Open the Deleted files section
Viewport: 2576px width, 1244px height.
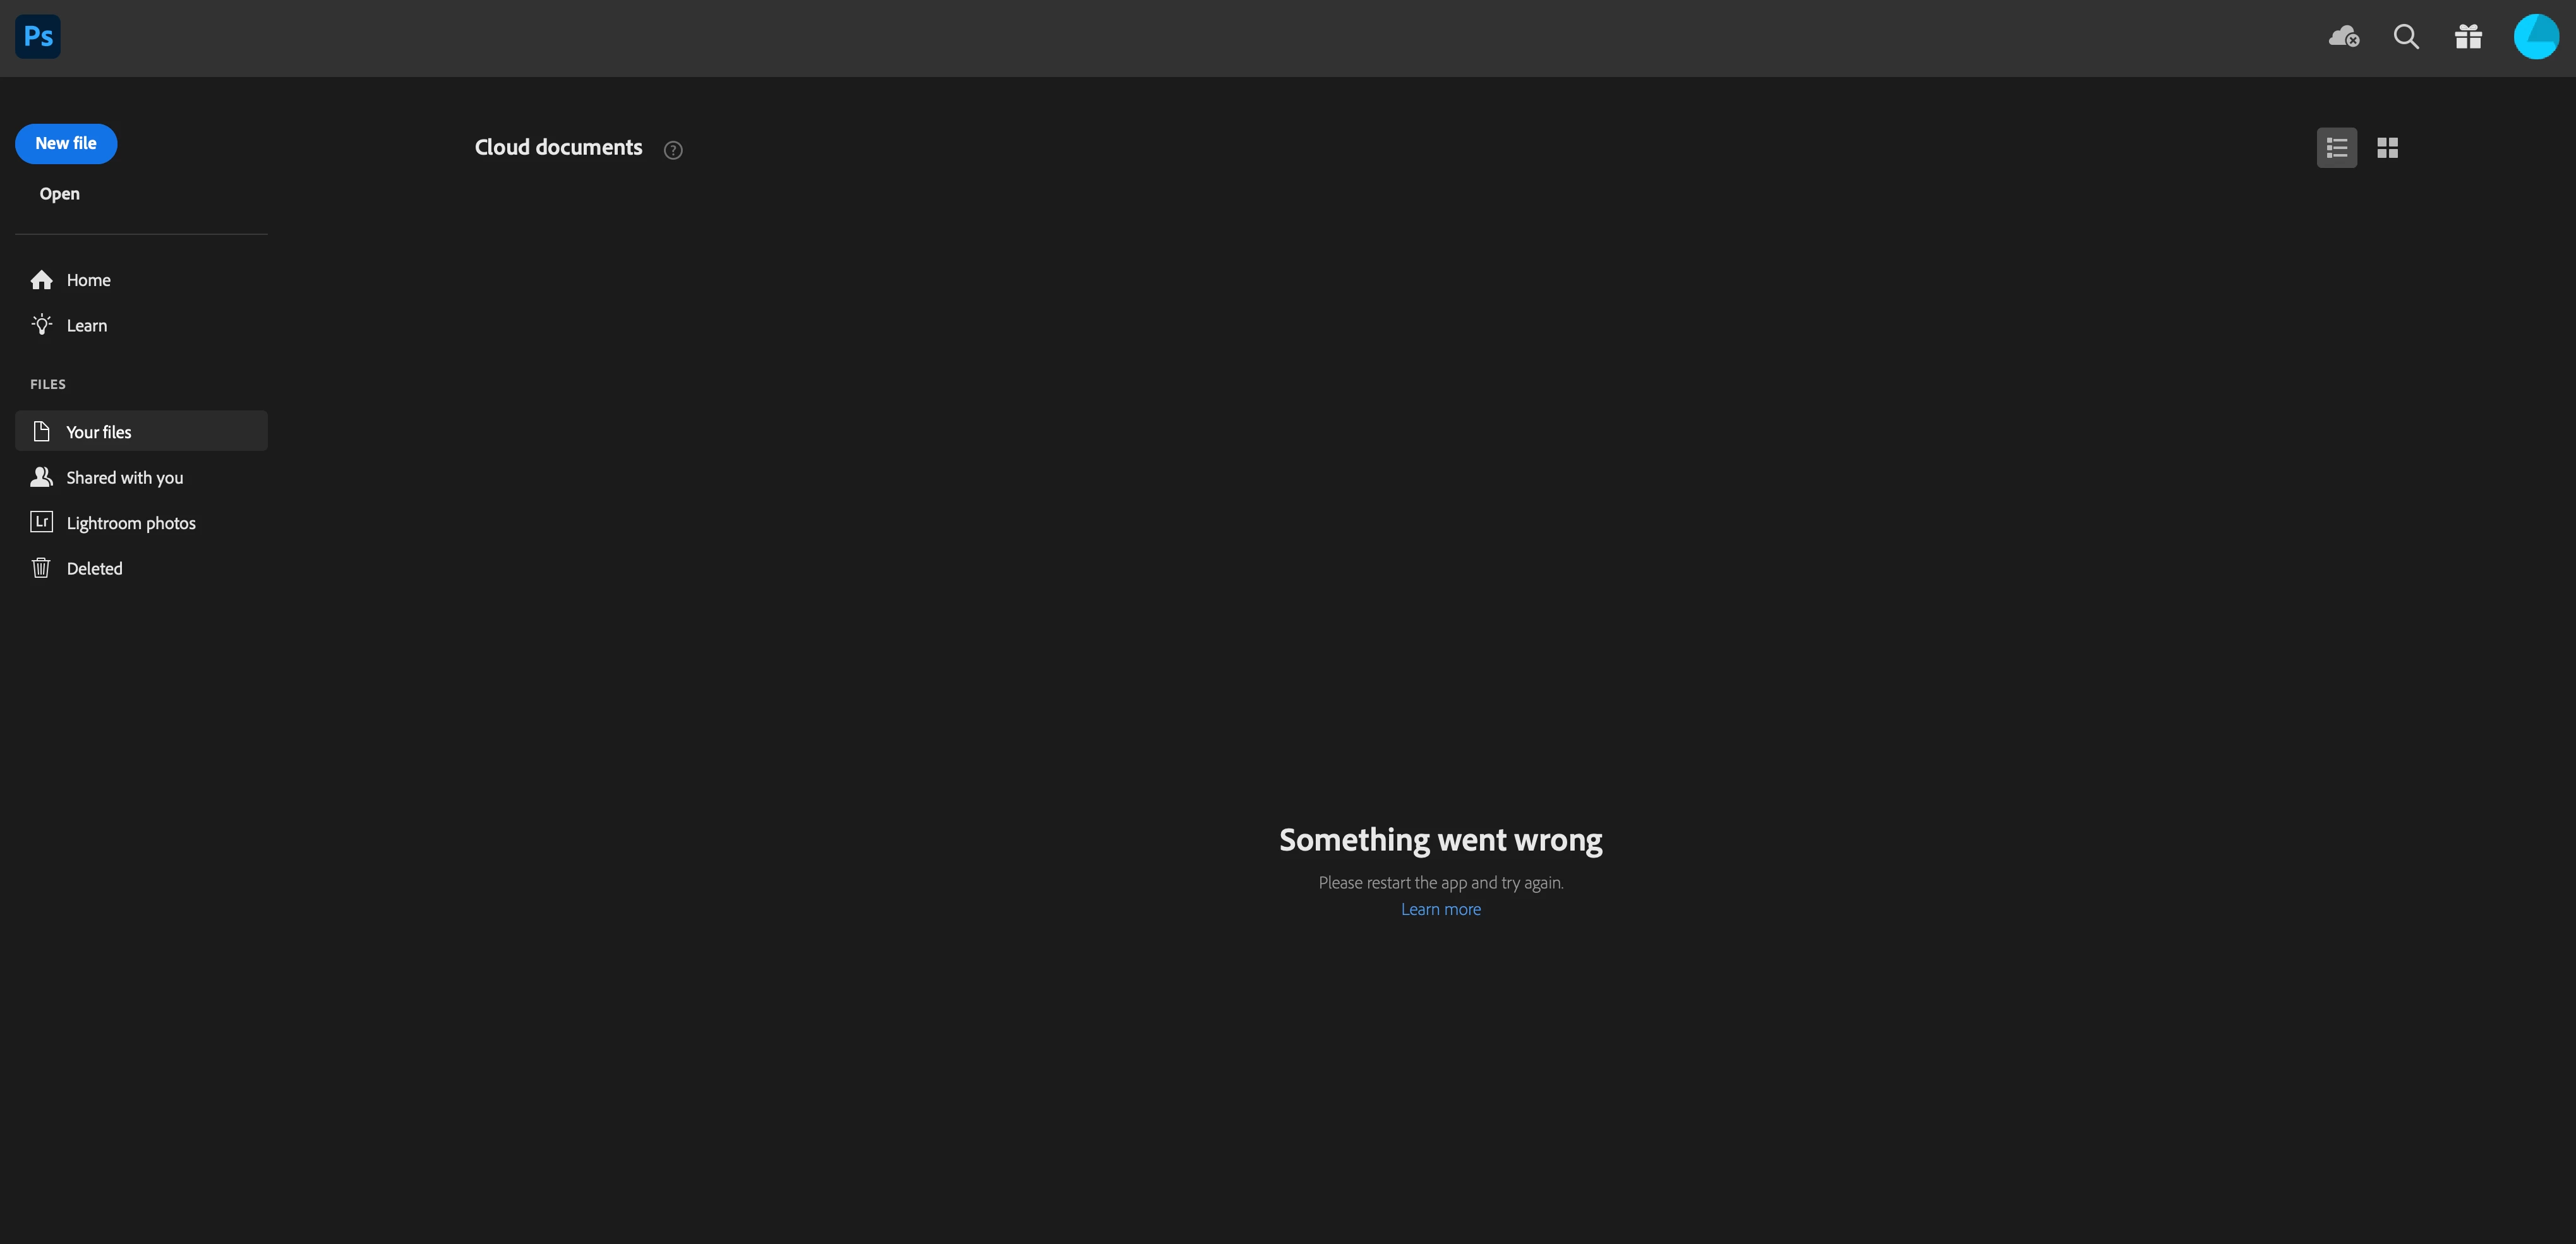point(95,569)
